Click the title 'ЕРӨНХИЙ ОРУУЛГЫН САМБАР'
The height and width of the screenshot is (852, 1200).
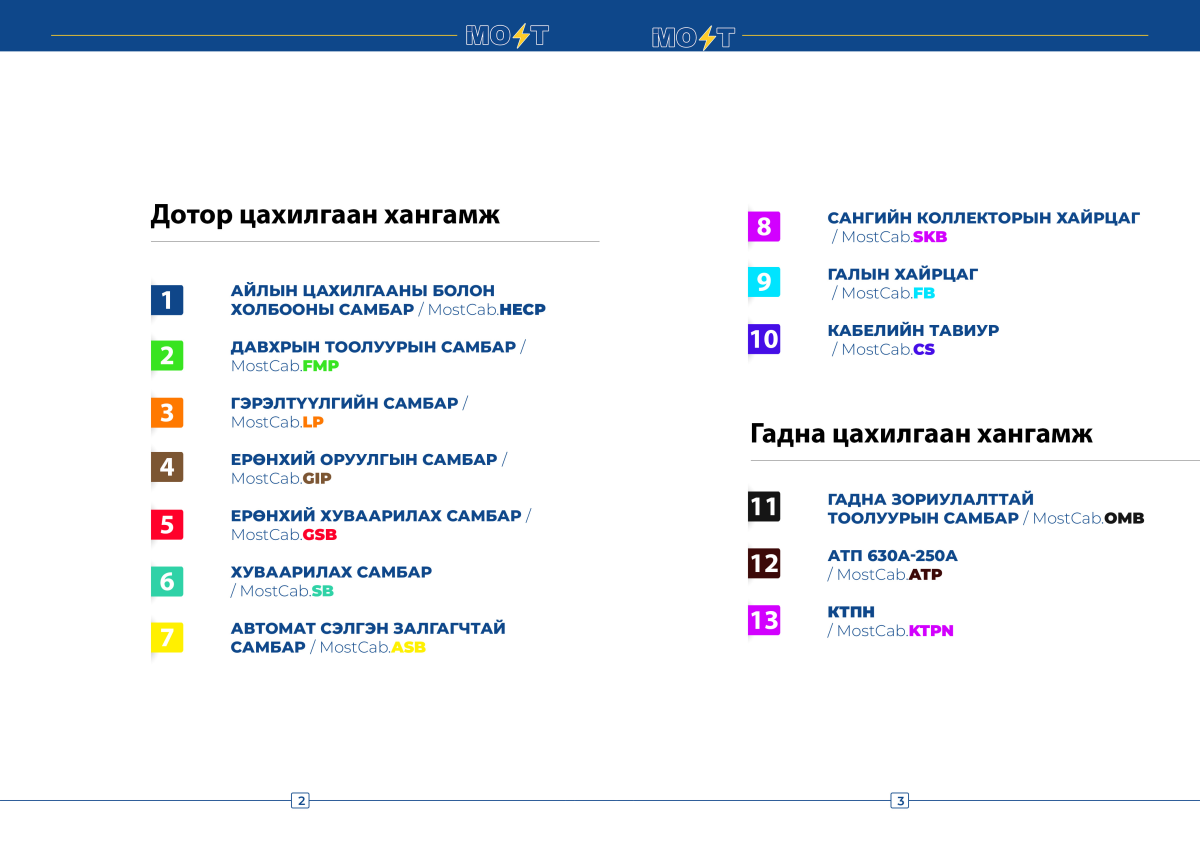[x=364, y=460]
